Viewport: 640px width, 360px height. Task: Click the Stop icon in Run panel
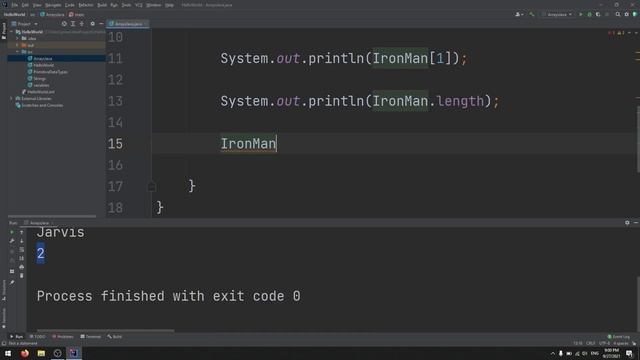(x=12, y=250)
